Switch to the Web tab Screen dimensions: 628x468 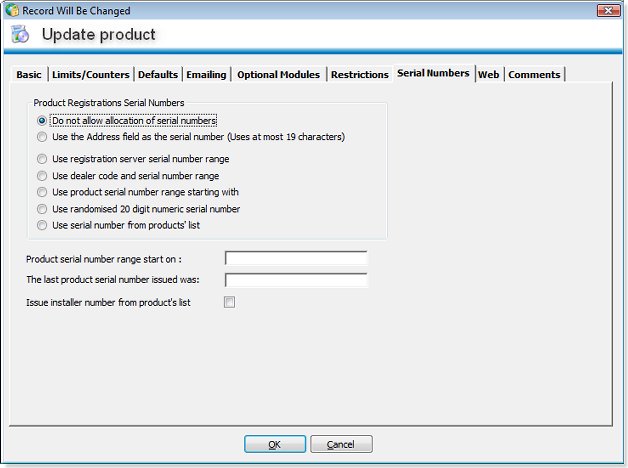pos(488,75)
